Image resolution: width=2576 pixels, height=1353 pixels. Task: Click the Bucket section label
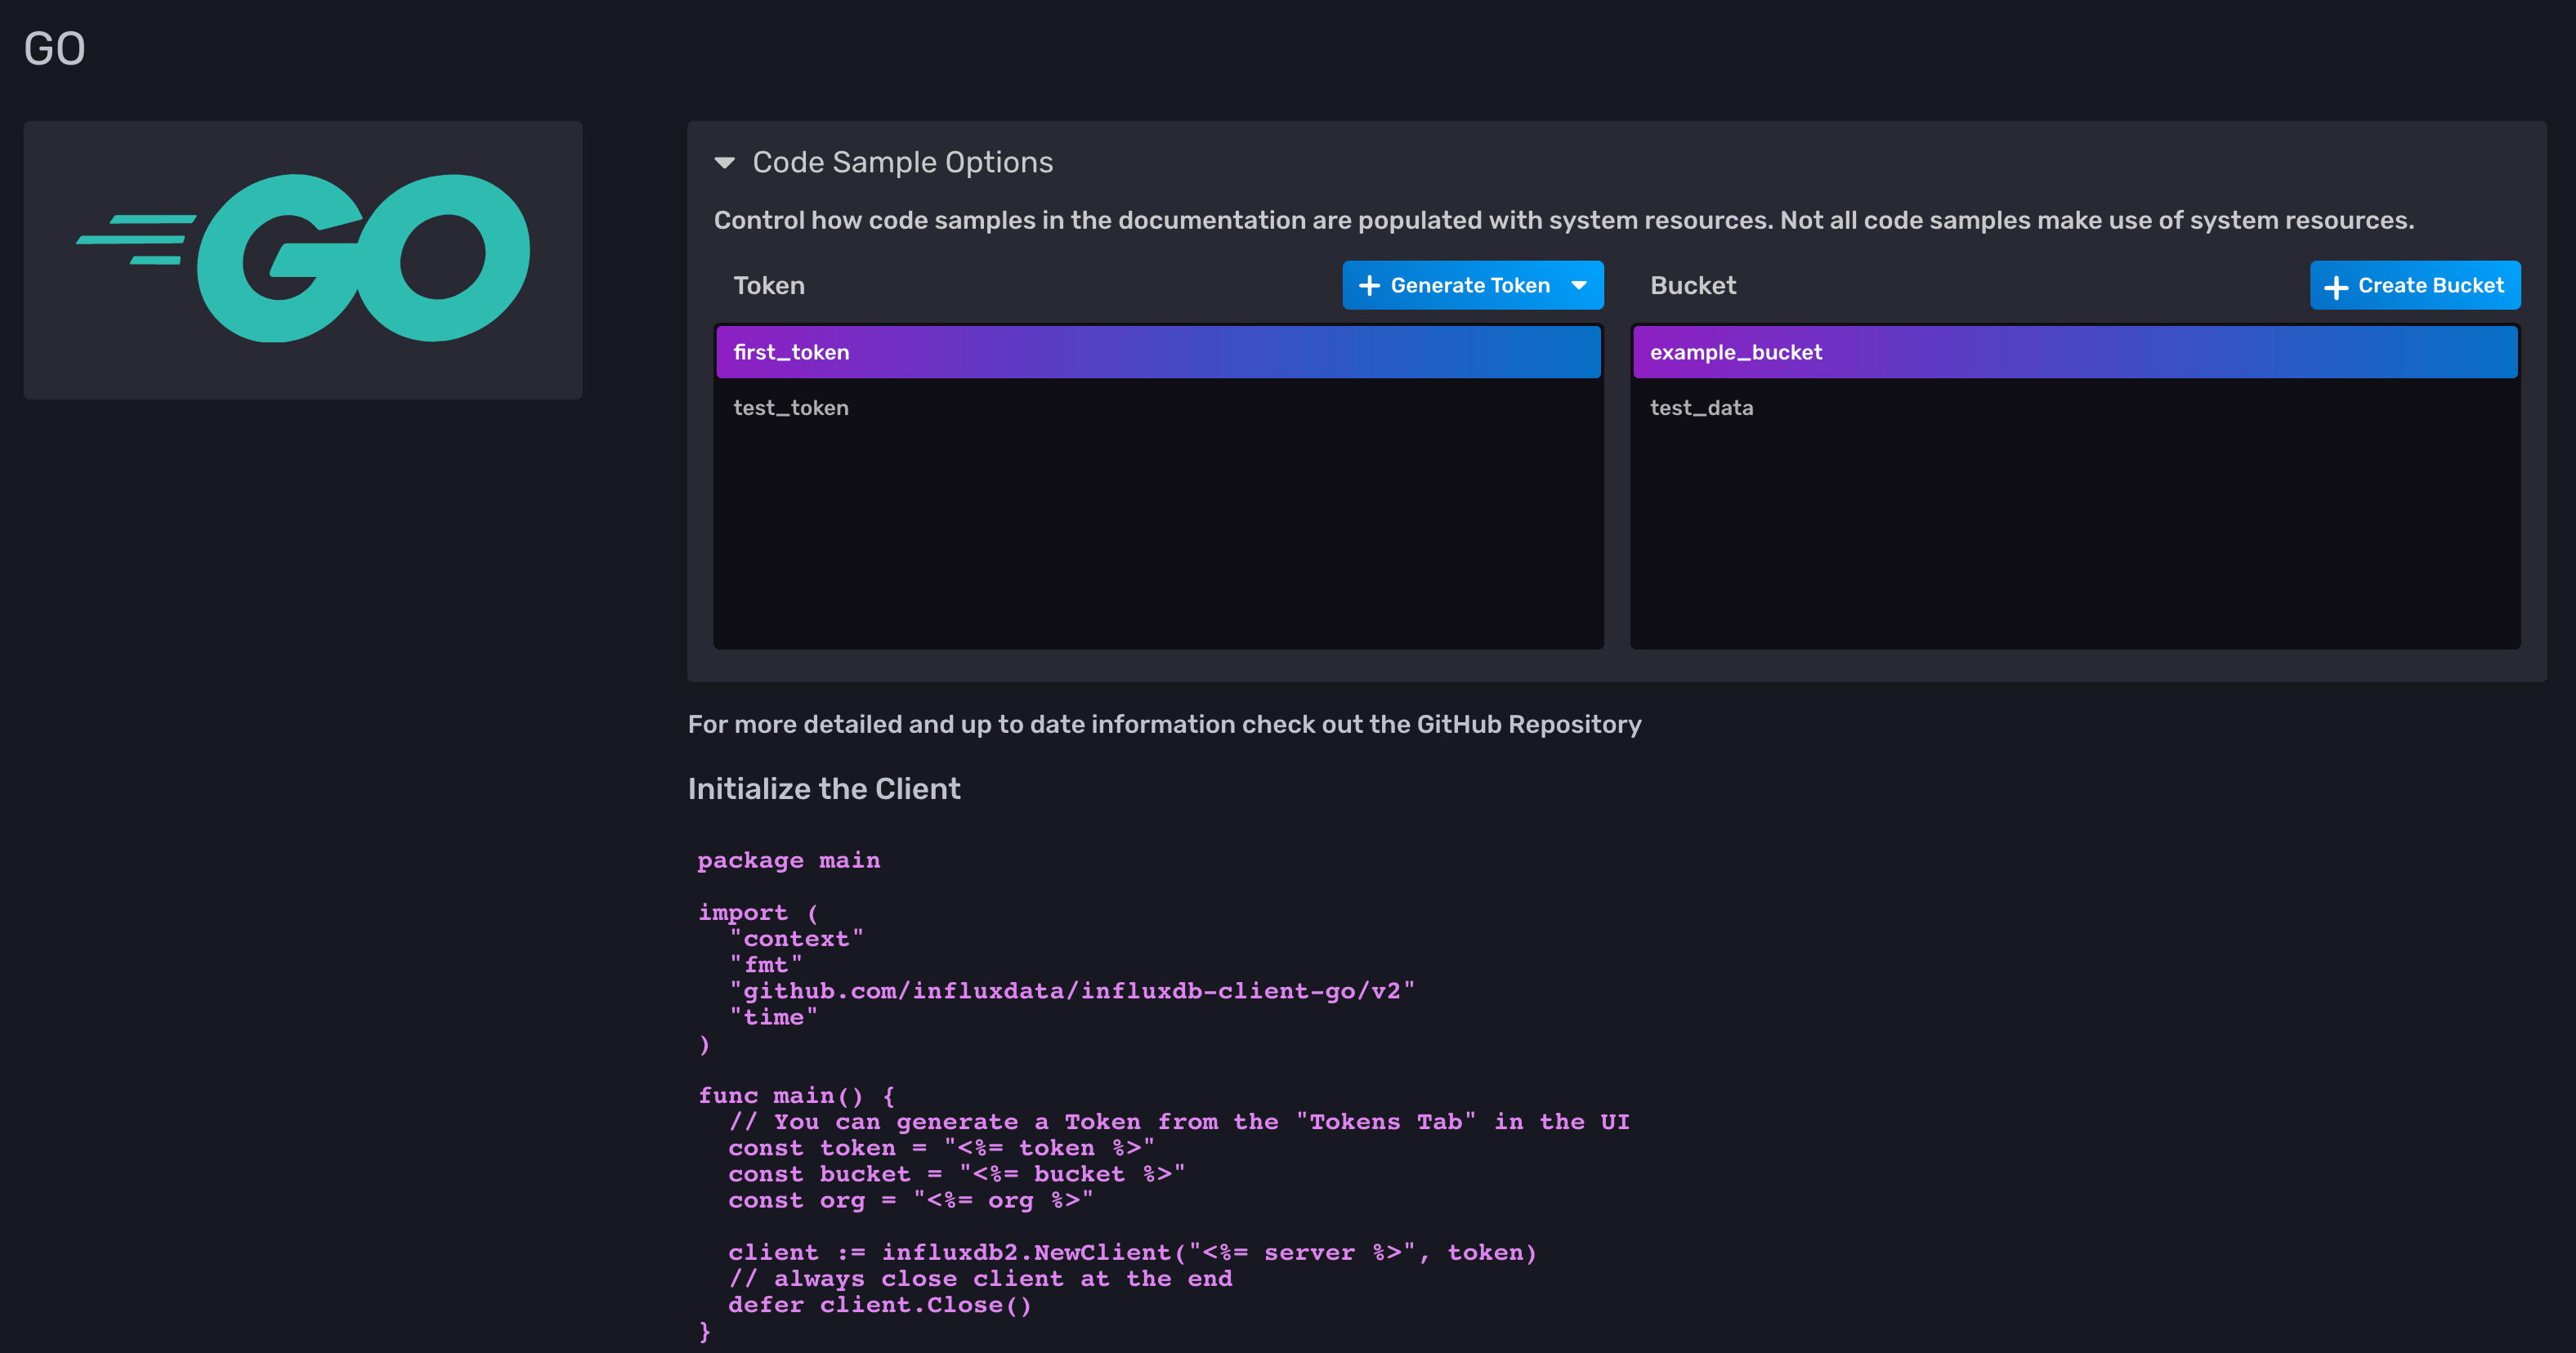tap(1693, 285)
